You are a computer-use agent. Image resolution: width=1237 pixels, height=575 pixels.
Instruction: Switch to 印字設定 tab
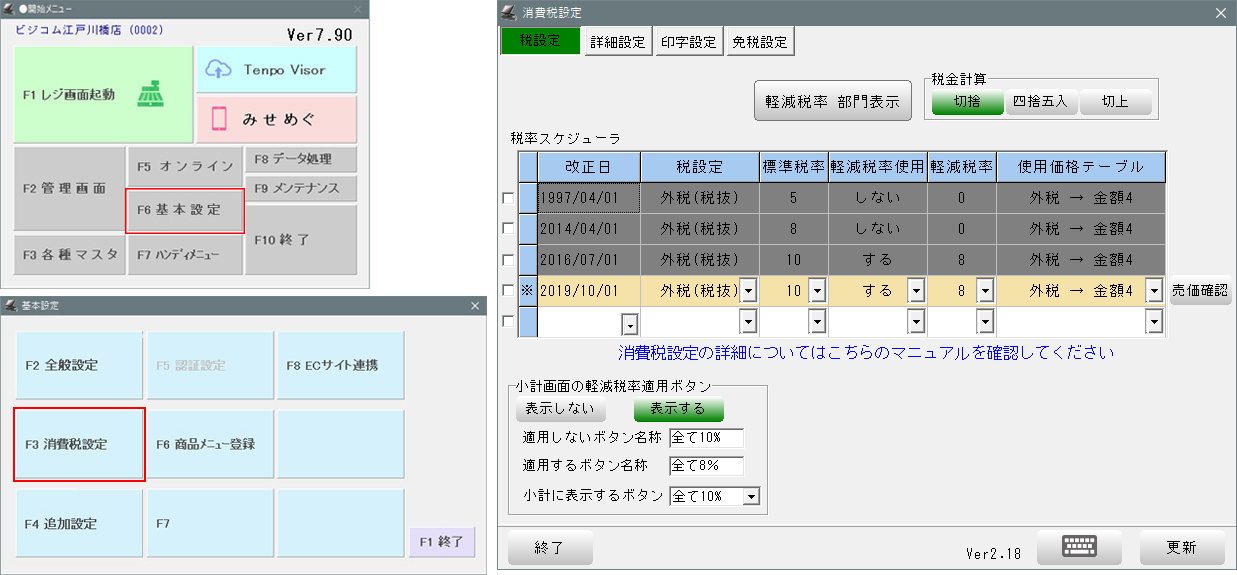688,42
